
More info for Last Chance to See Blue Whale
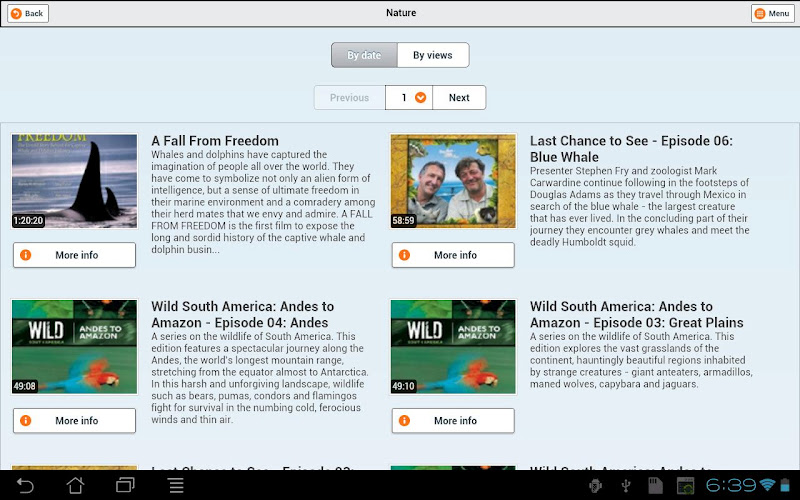(x=453, y=255)
